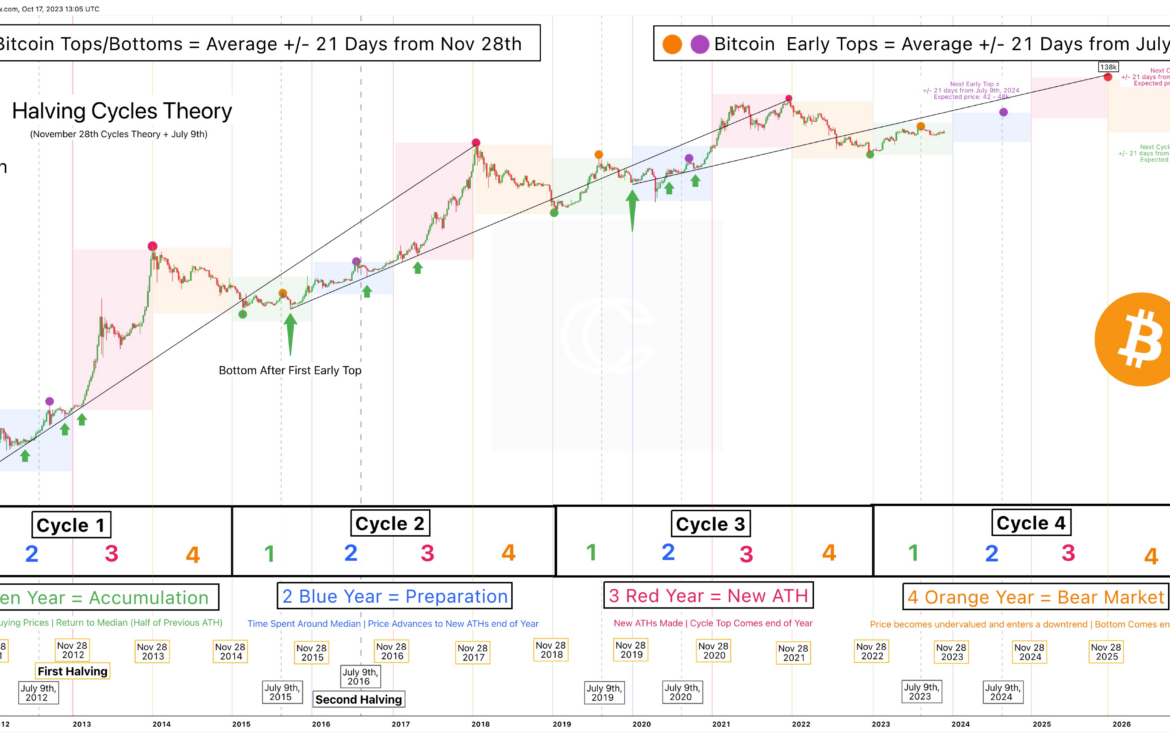Click the 'July 9th, 2023' date label
This screenshot has height=752, width=1170.
coord(922,691)
